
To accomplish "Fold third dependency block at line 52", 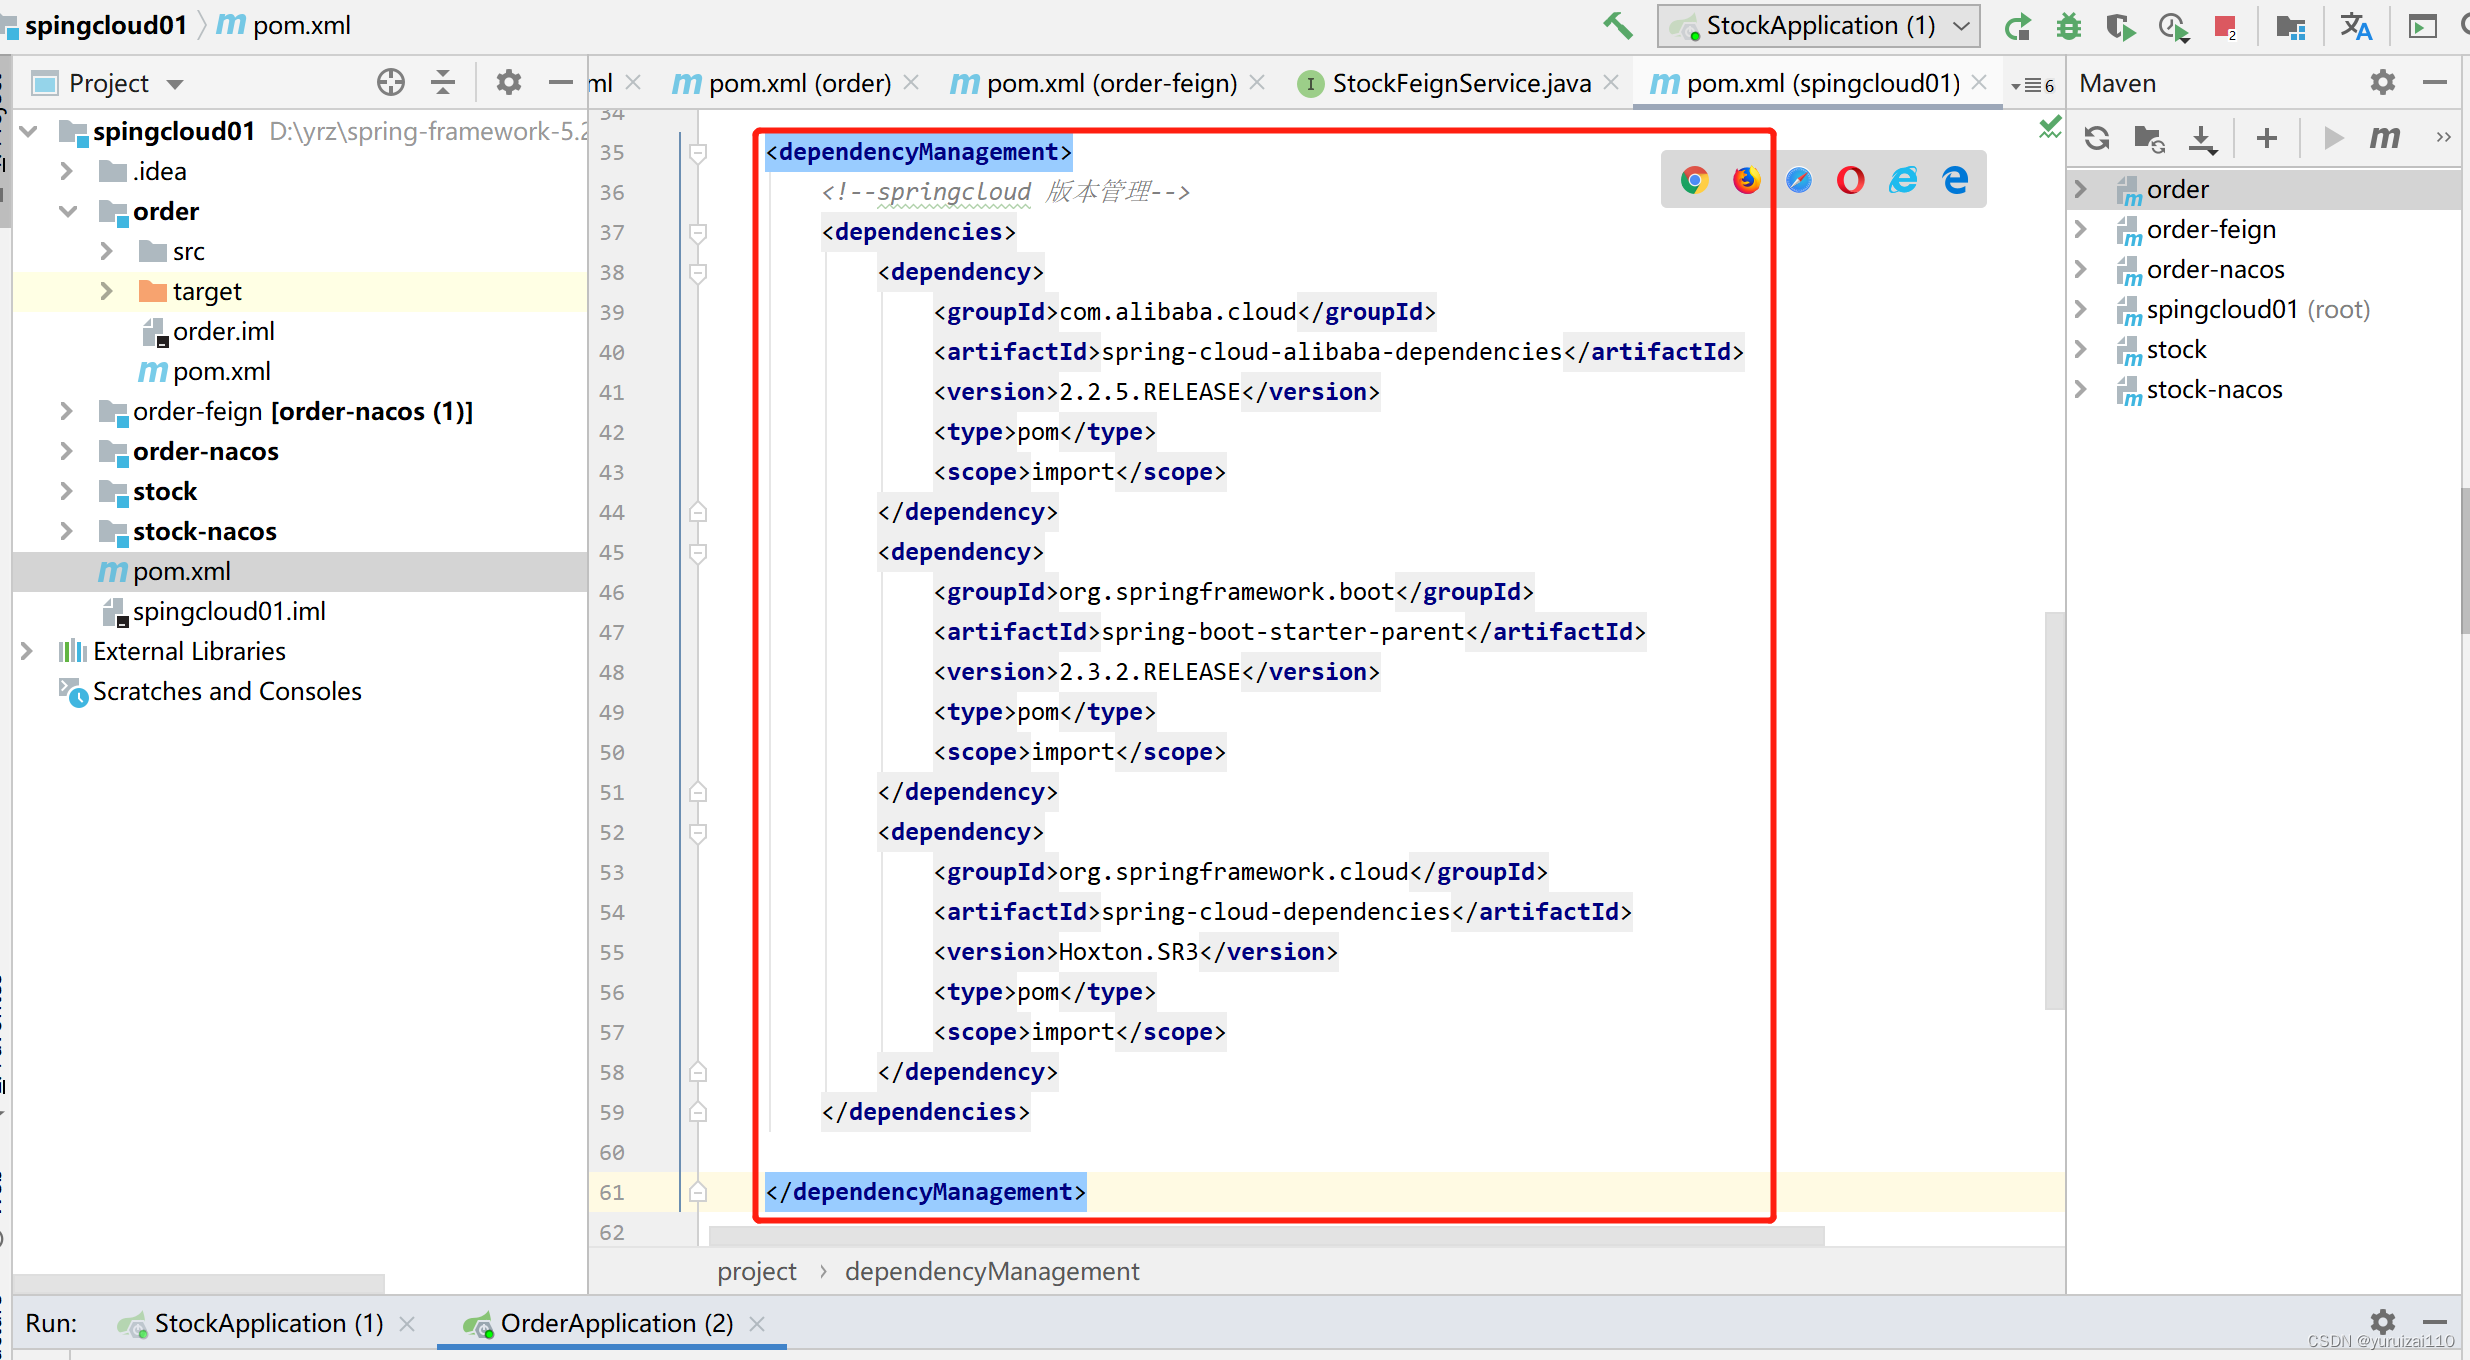I will [x=698, y=832].
